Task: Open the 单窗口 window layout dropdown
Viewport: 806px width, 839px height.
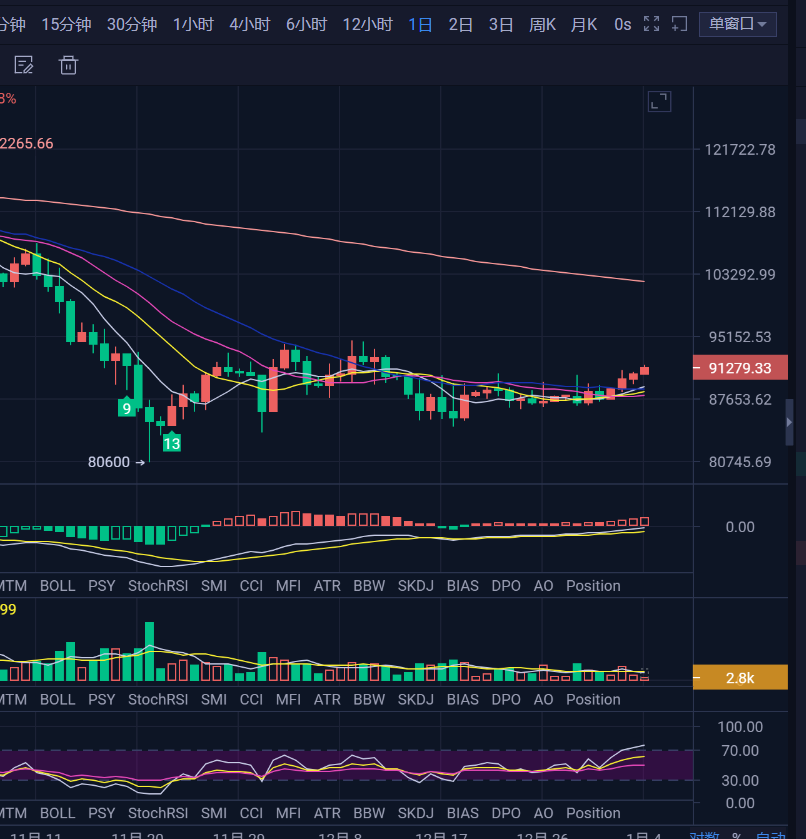Action: 738,24
